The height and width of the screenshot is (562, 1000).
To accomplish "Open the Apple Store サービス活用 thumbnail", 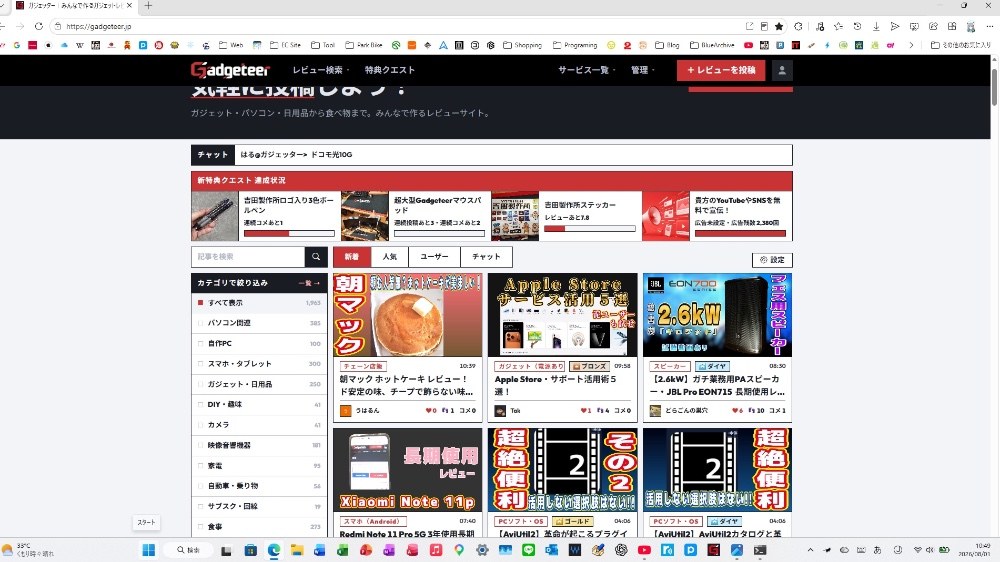I will tap(562, 314).
